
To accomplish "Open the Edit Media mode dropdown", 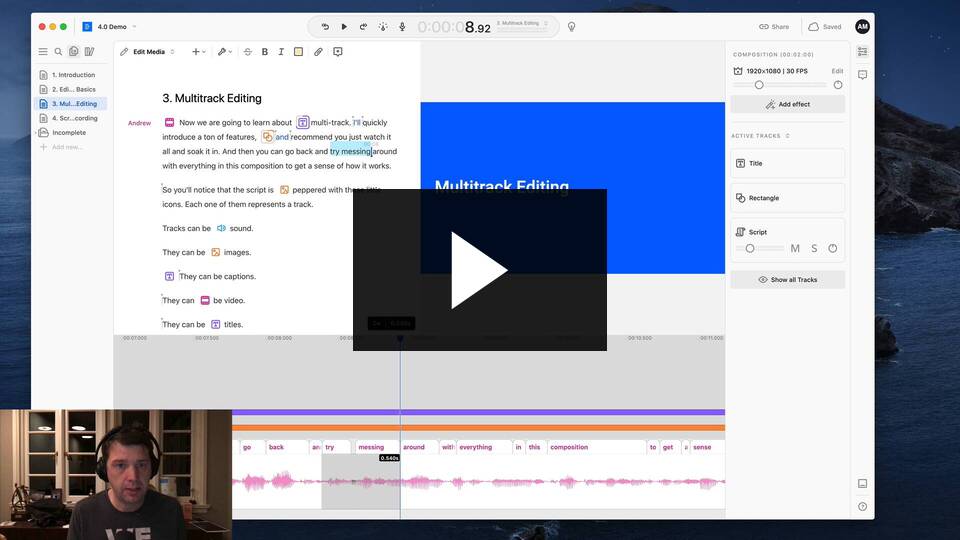I will pyautogui.click(x=147, y=52).
